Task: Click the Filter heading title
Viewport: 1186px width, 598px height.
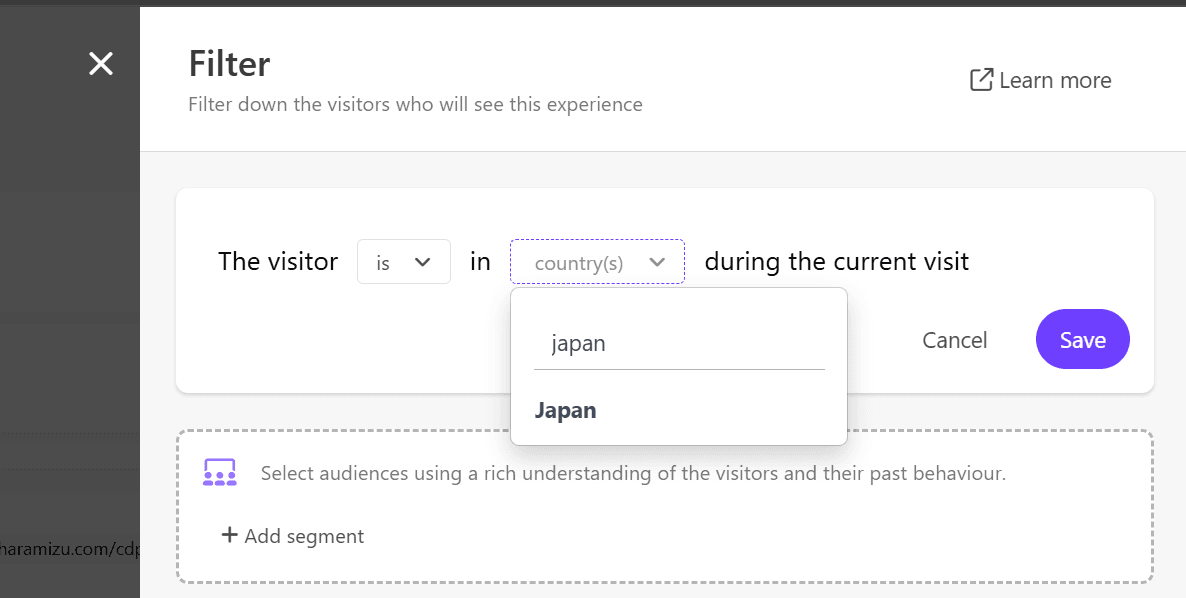Action: pos(229,64)
